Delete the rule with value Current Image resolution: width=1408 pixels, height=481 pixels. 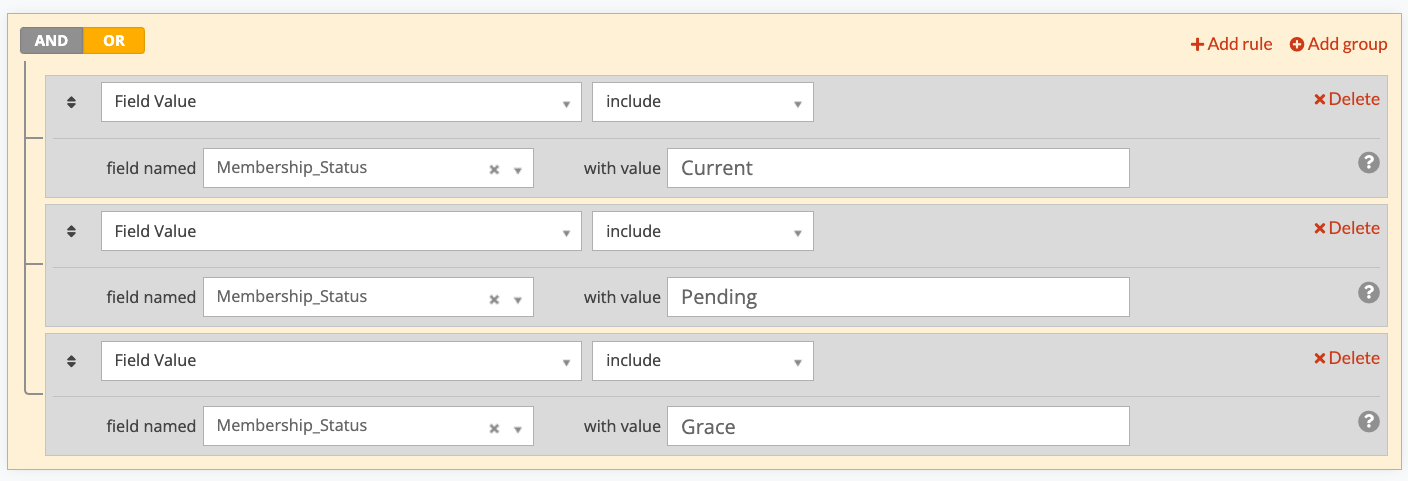point(1346,99)
